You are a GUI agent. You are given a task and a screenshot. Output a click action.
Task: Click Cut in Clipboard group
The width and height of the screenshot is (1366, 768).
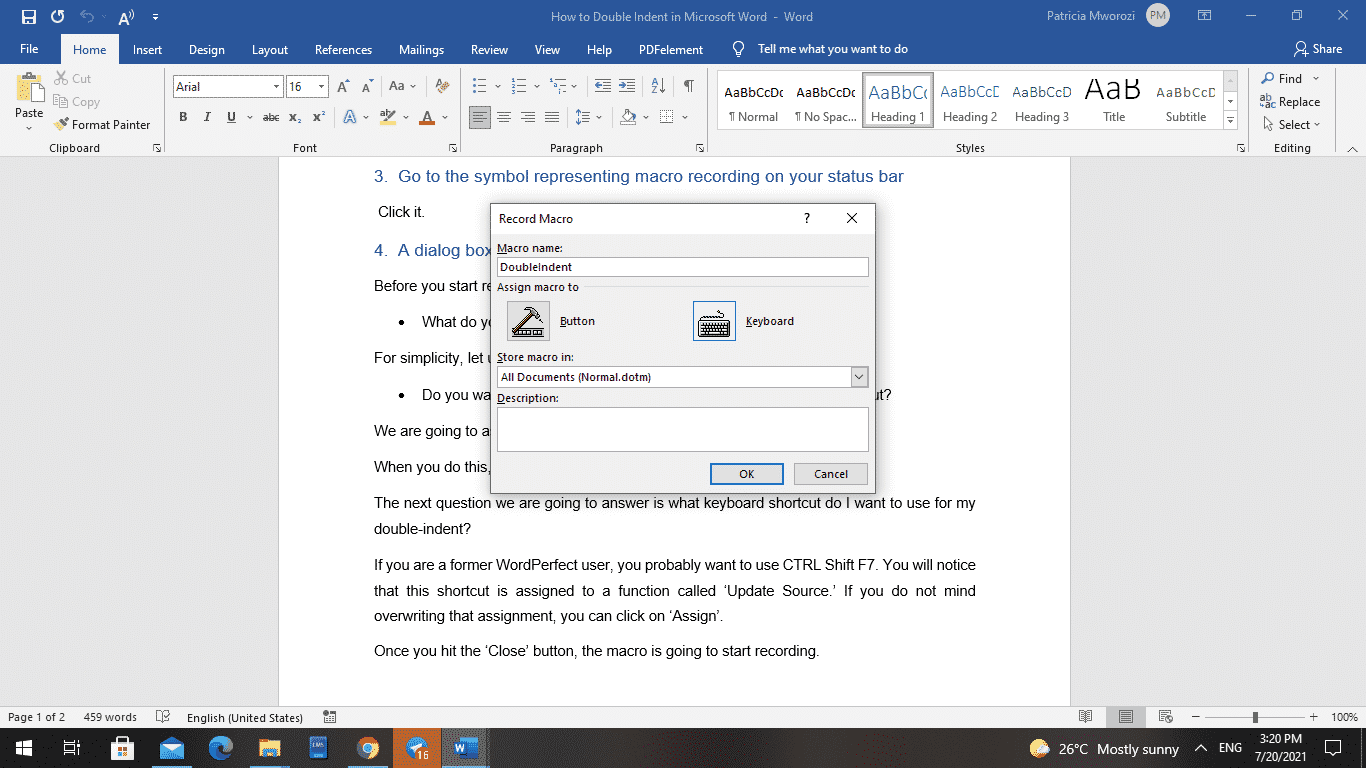pos(71,79)
